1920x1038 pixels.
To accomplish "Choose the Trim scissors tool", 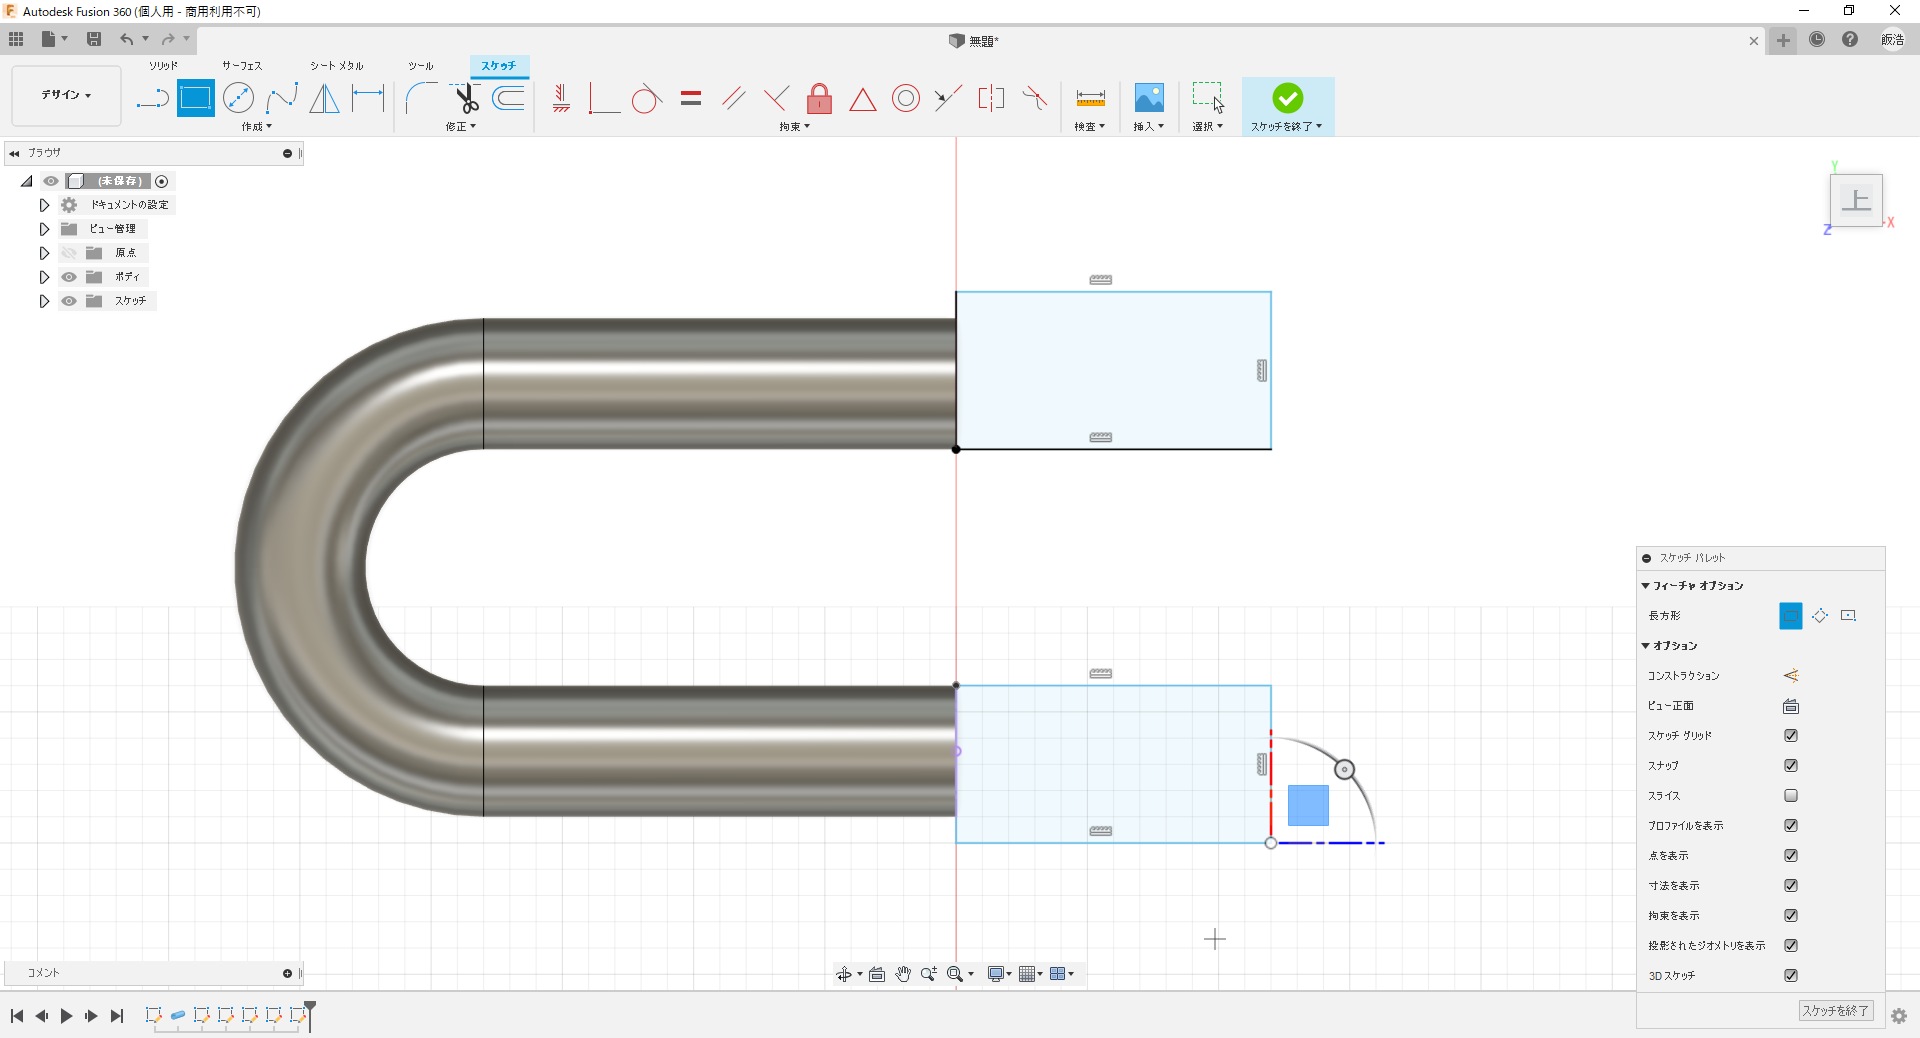I will click(x=466, y=98).
